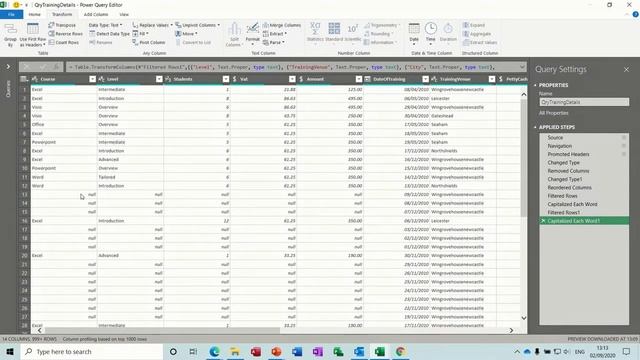The width and height of the screenshot is (640, 360).
Task: Open the Unpivot Columns dropdown
Action: [198, 25]
